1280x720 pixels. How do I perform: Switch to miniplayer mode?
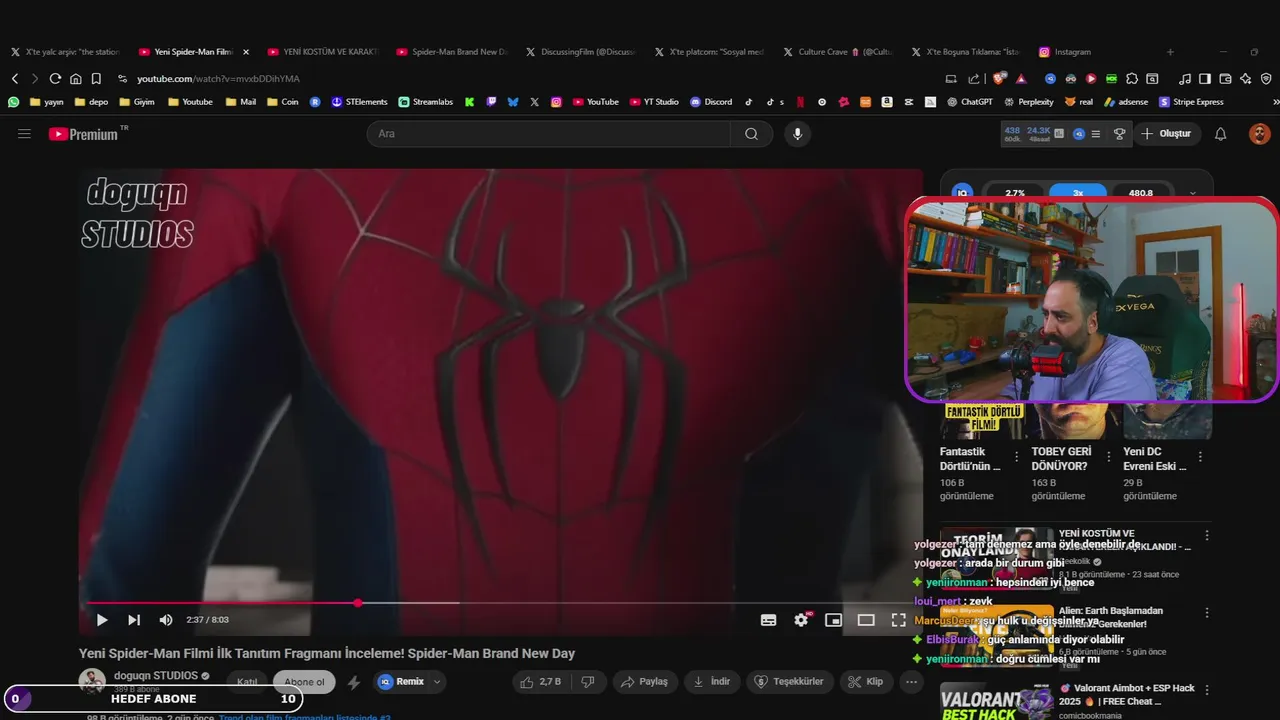point(833,620)
